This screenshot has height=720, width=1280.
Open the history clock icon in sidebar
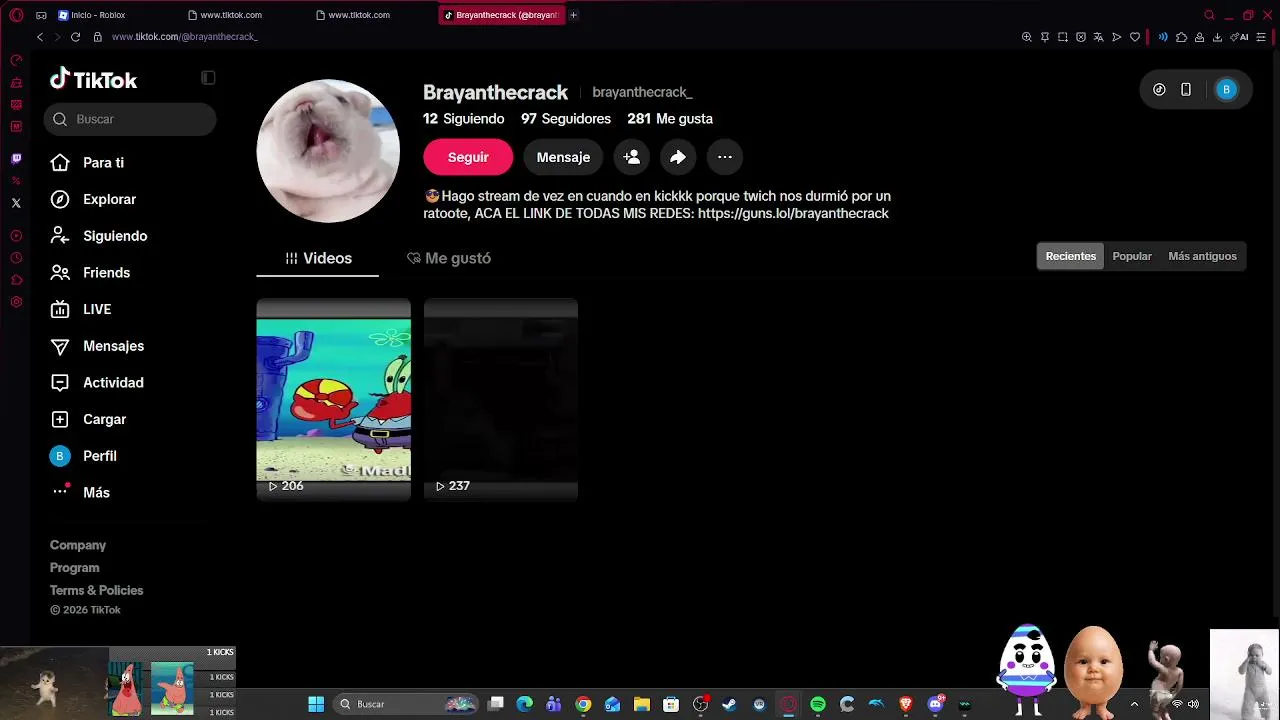pyautogui.click(x=16, y=258)
